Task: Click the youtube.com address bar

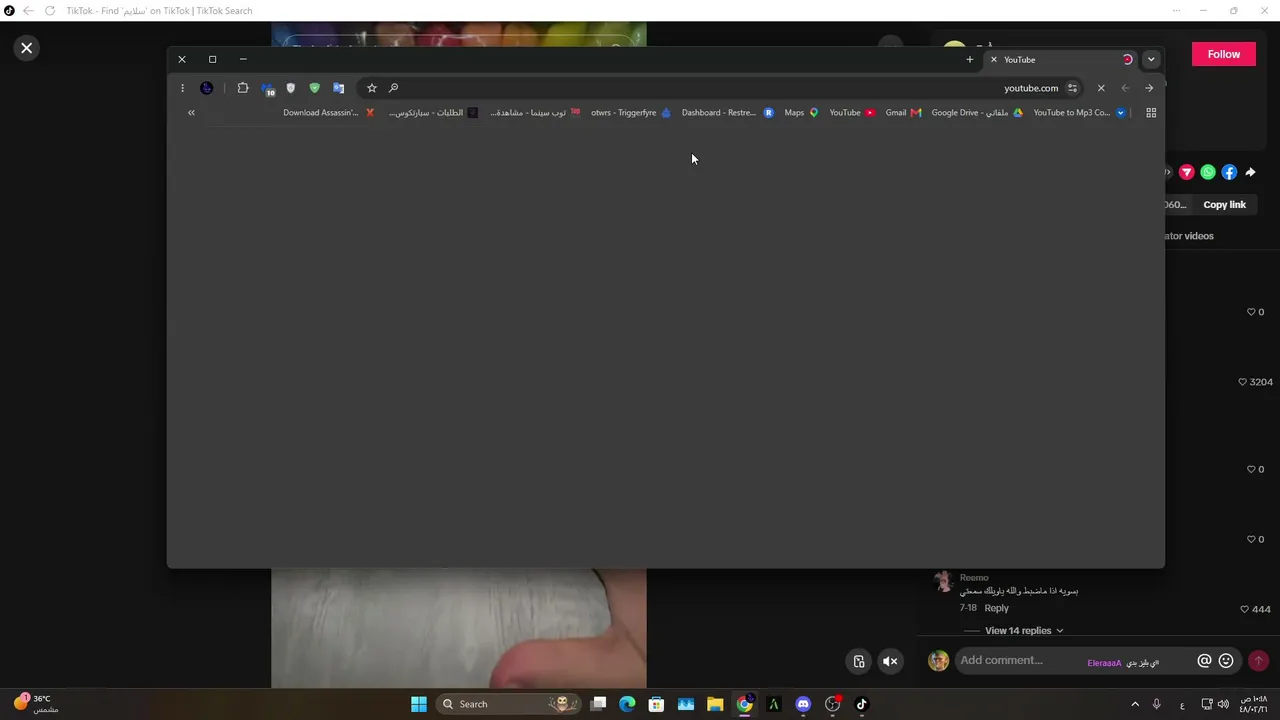Action: pyautogui.click(x=720, y=88)
